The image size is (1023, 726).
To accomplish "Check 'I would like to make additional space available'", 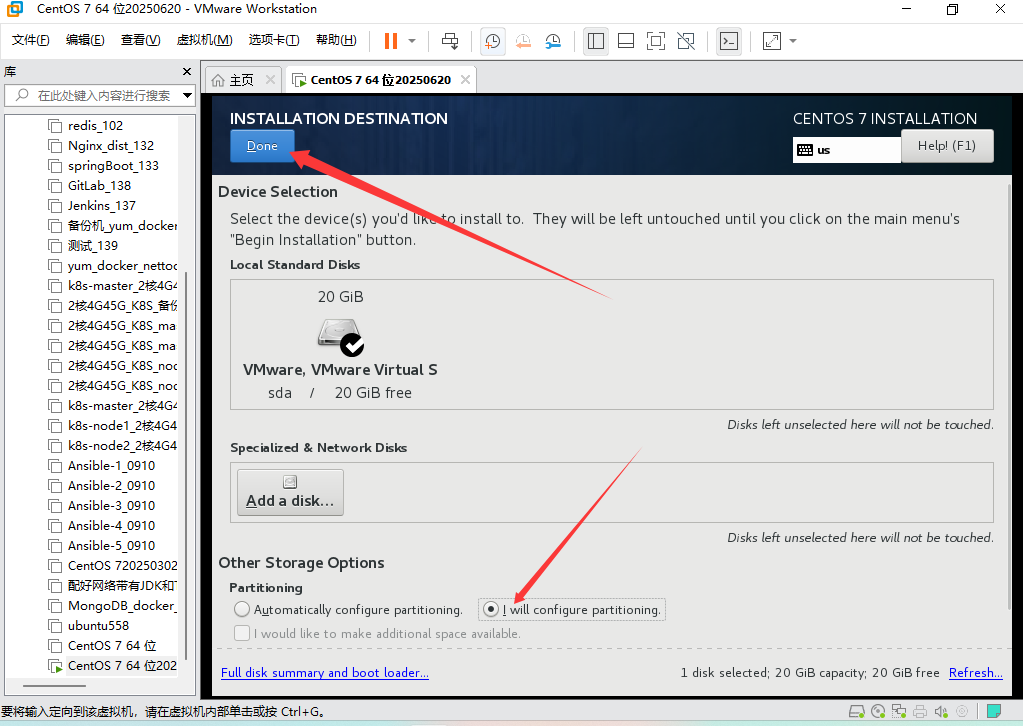I will (x=241, y=632).
